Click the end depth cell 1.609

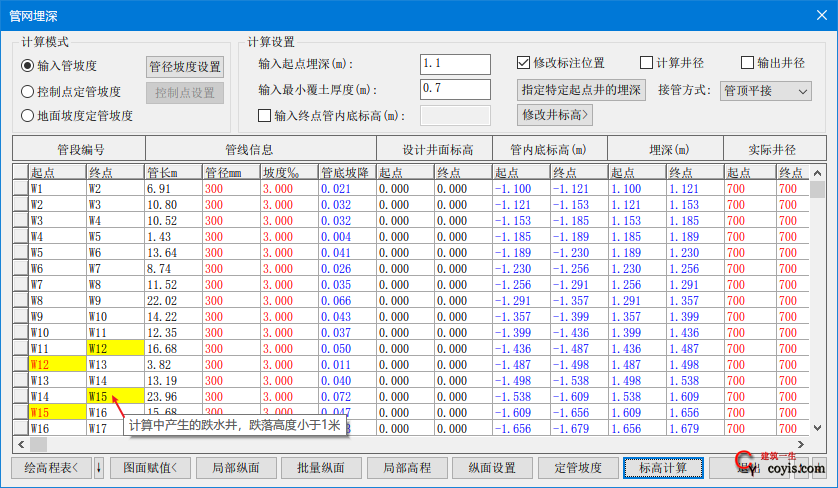[x=695, y=397]
